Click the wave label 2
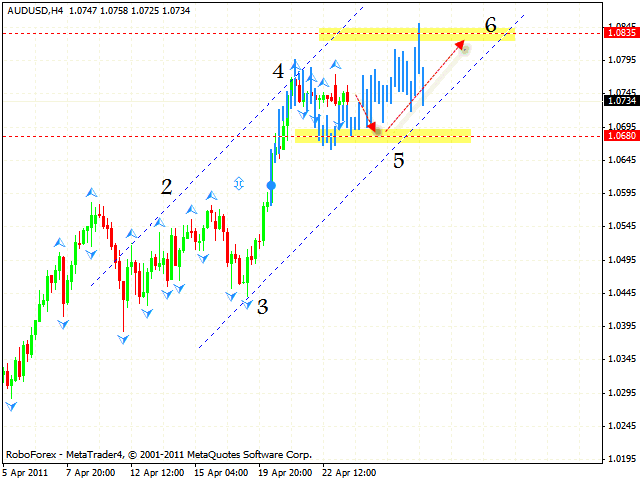The height and width of the screenshot is (480, 640). tap(167, 187)
